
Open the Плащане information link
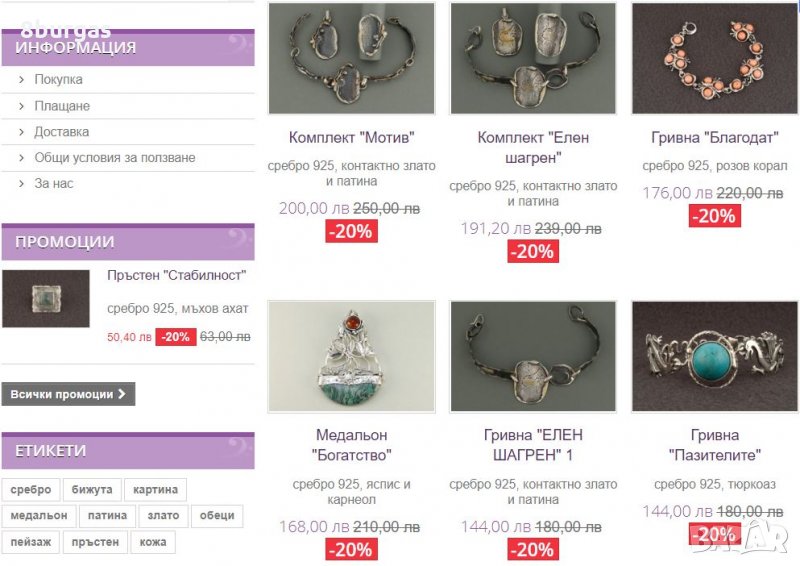tap(62, 106)
